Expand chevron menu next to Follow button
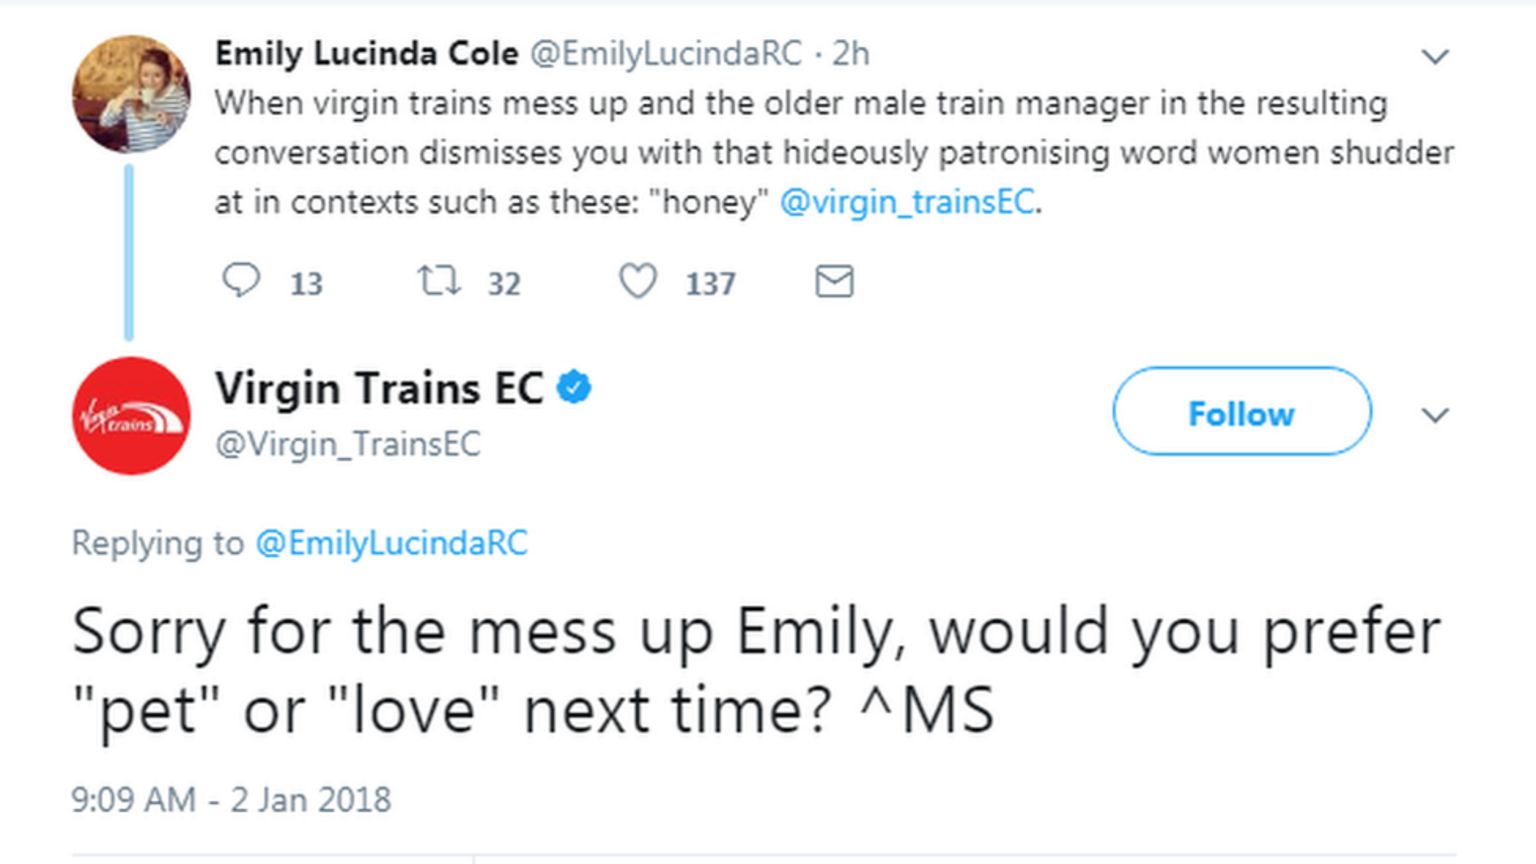 tap(1435, 415)
